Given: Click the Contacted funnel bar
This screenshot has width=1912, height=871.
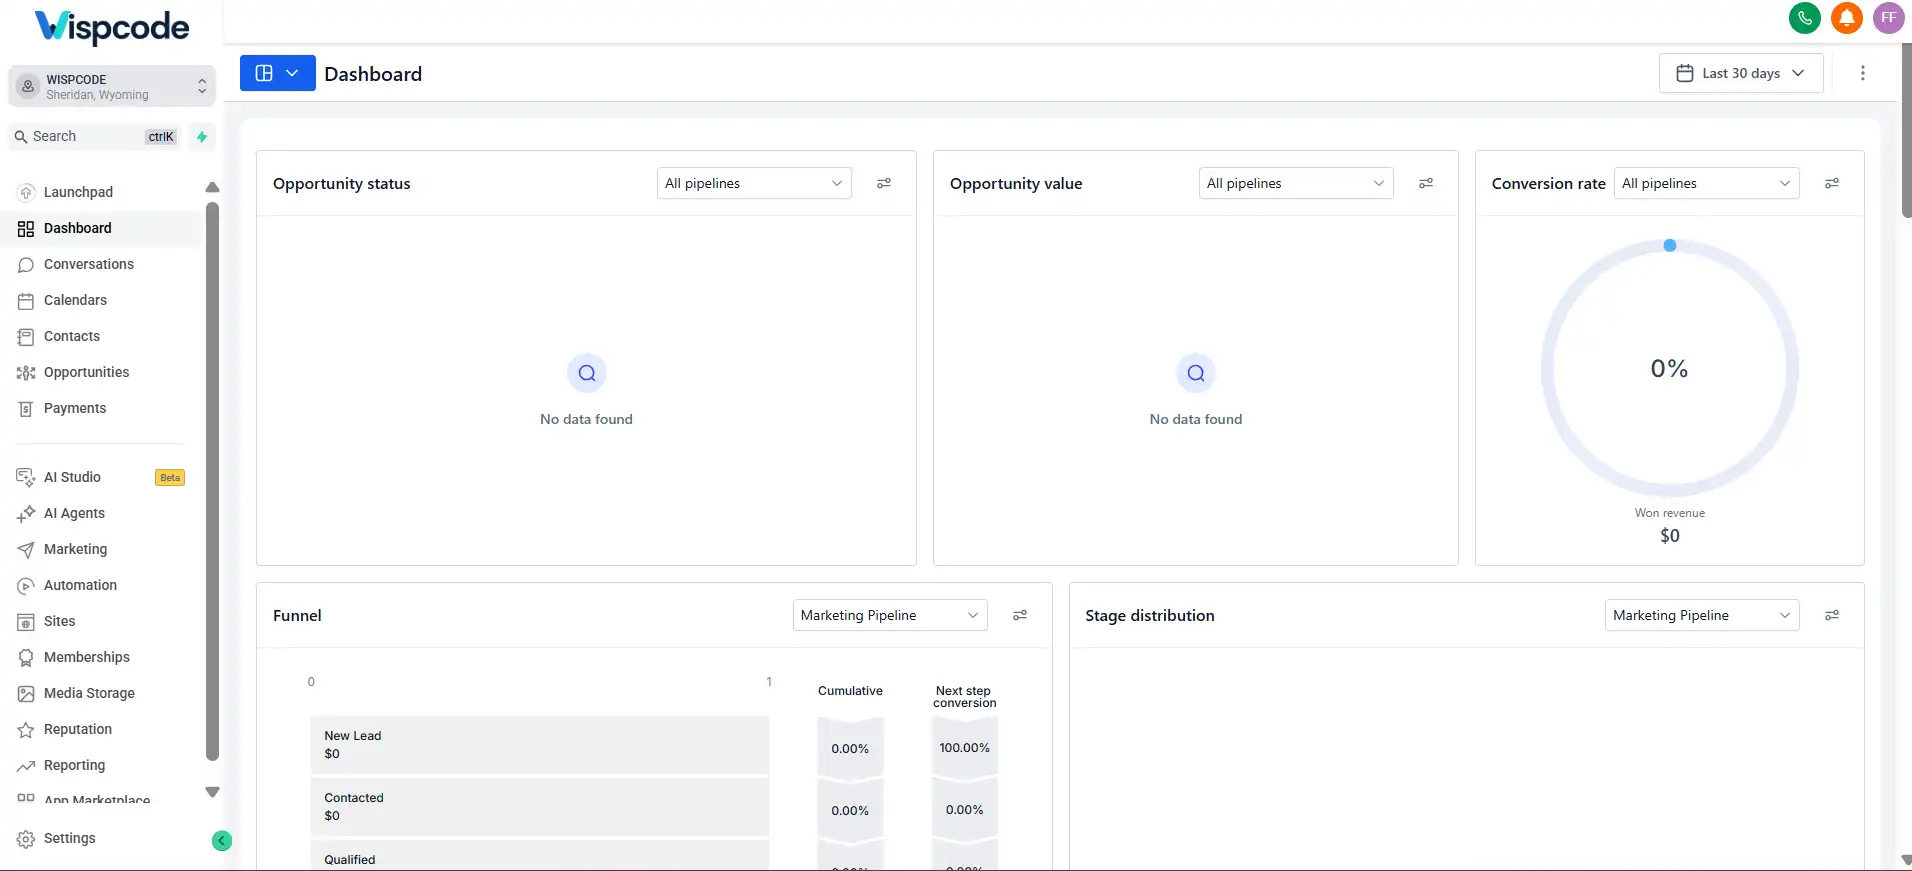Looking at the screenshot, I should pyautogui.click(x=540, y=807).
